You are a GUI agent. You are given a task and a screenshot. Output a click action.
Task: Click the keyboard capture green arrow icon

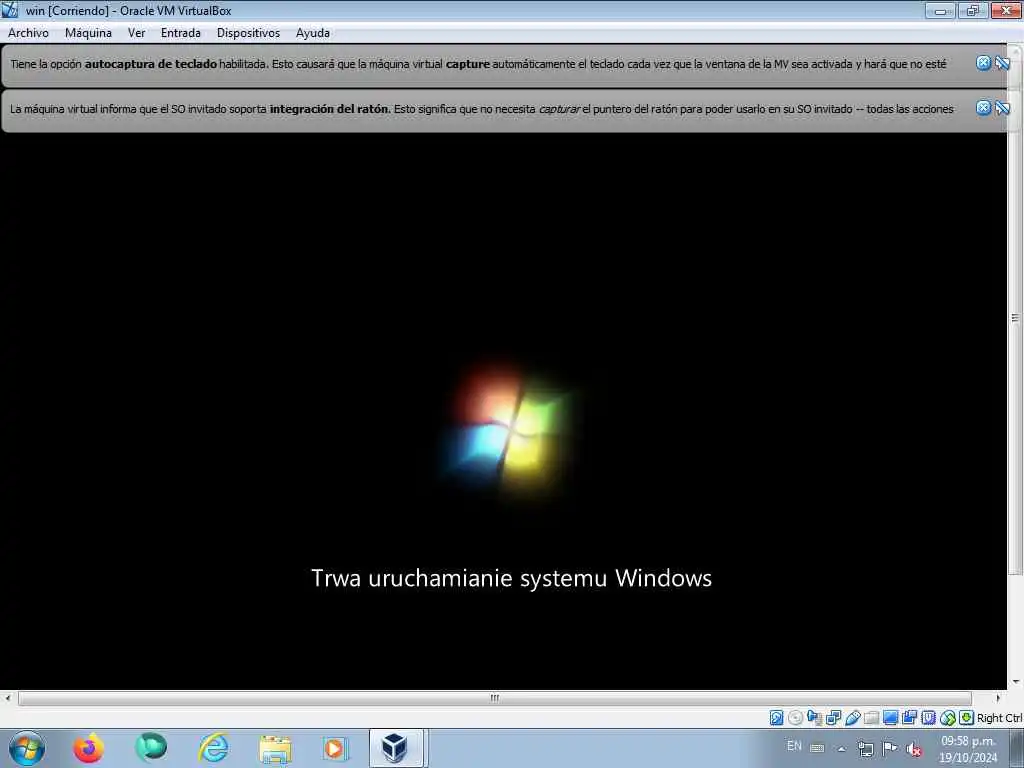coord(967,718)
